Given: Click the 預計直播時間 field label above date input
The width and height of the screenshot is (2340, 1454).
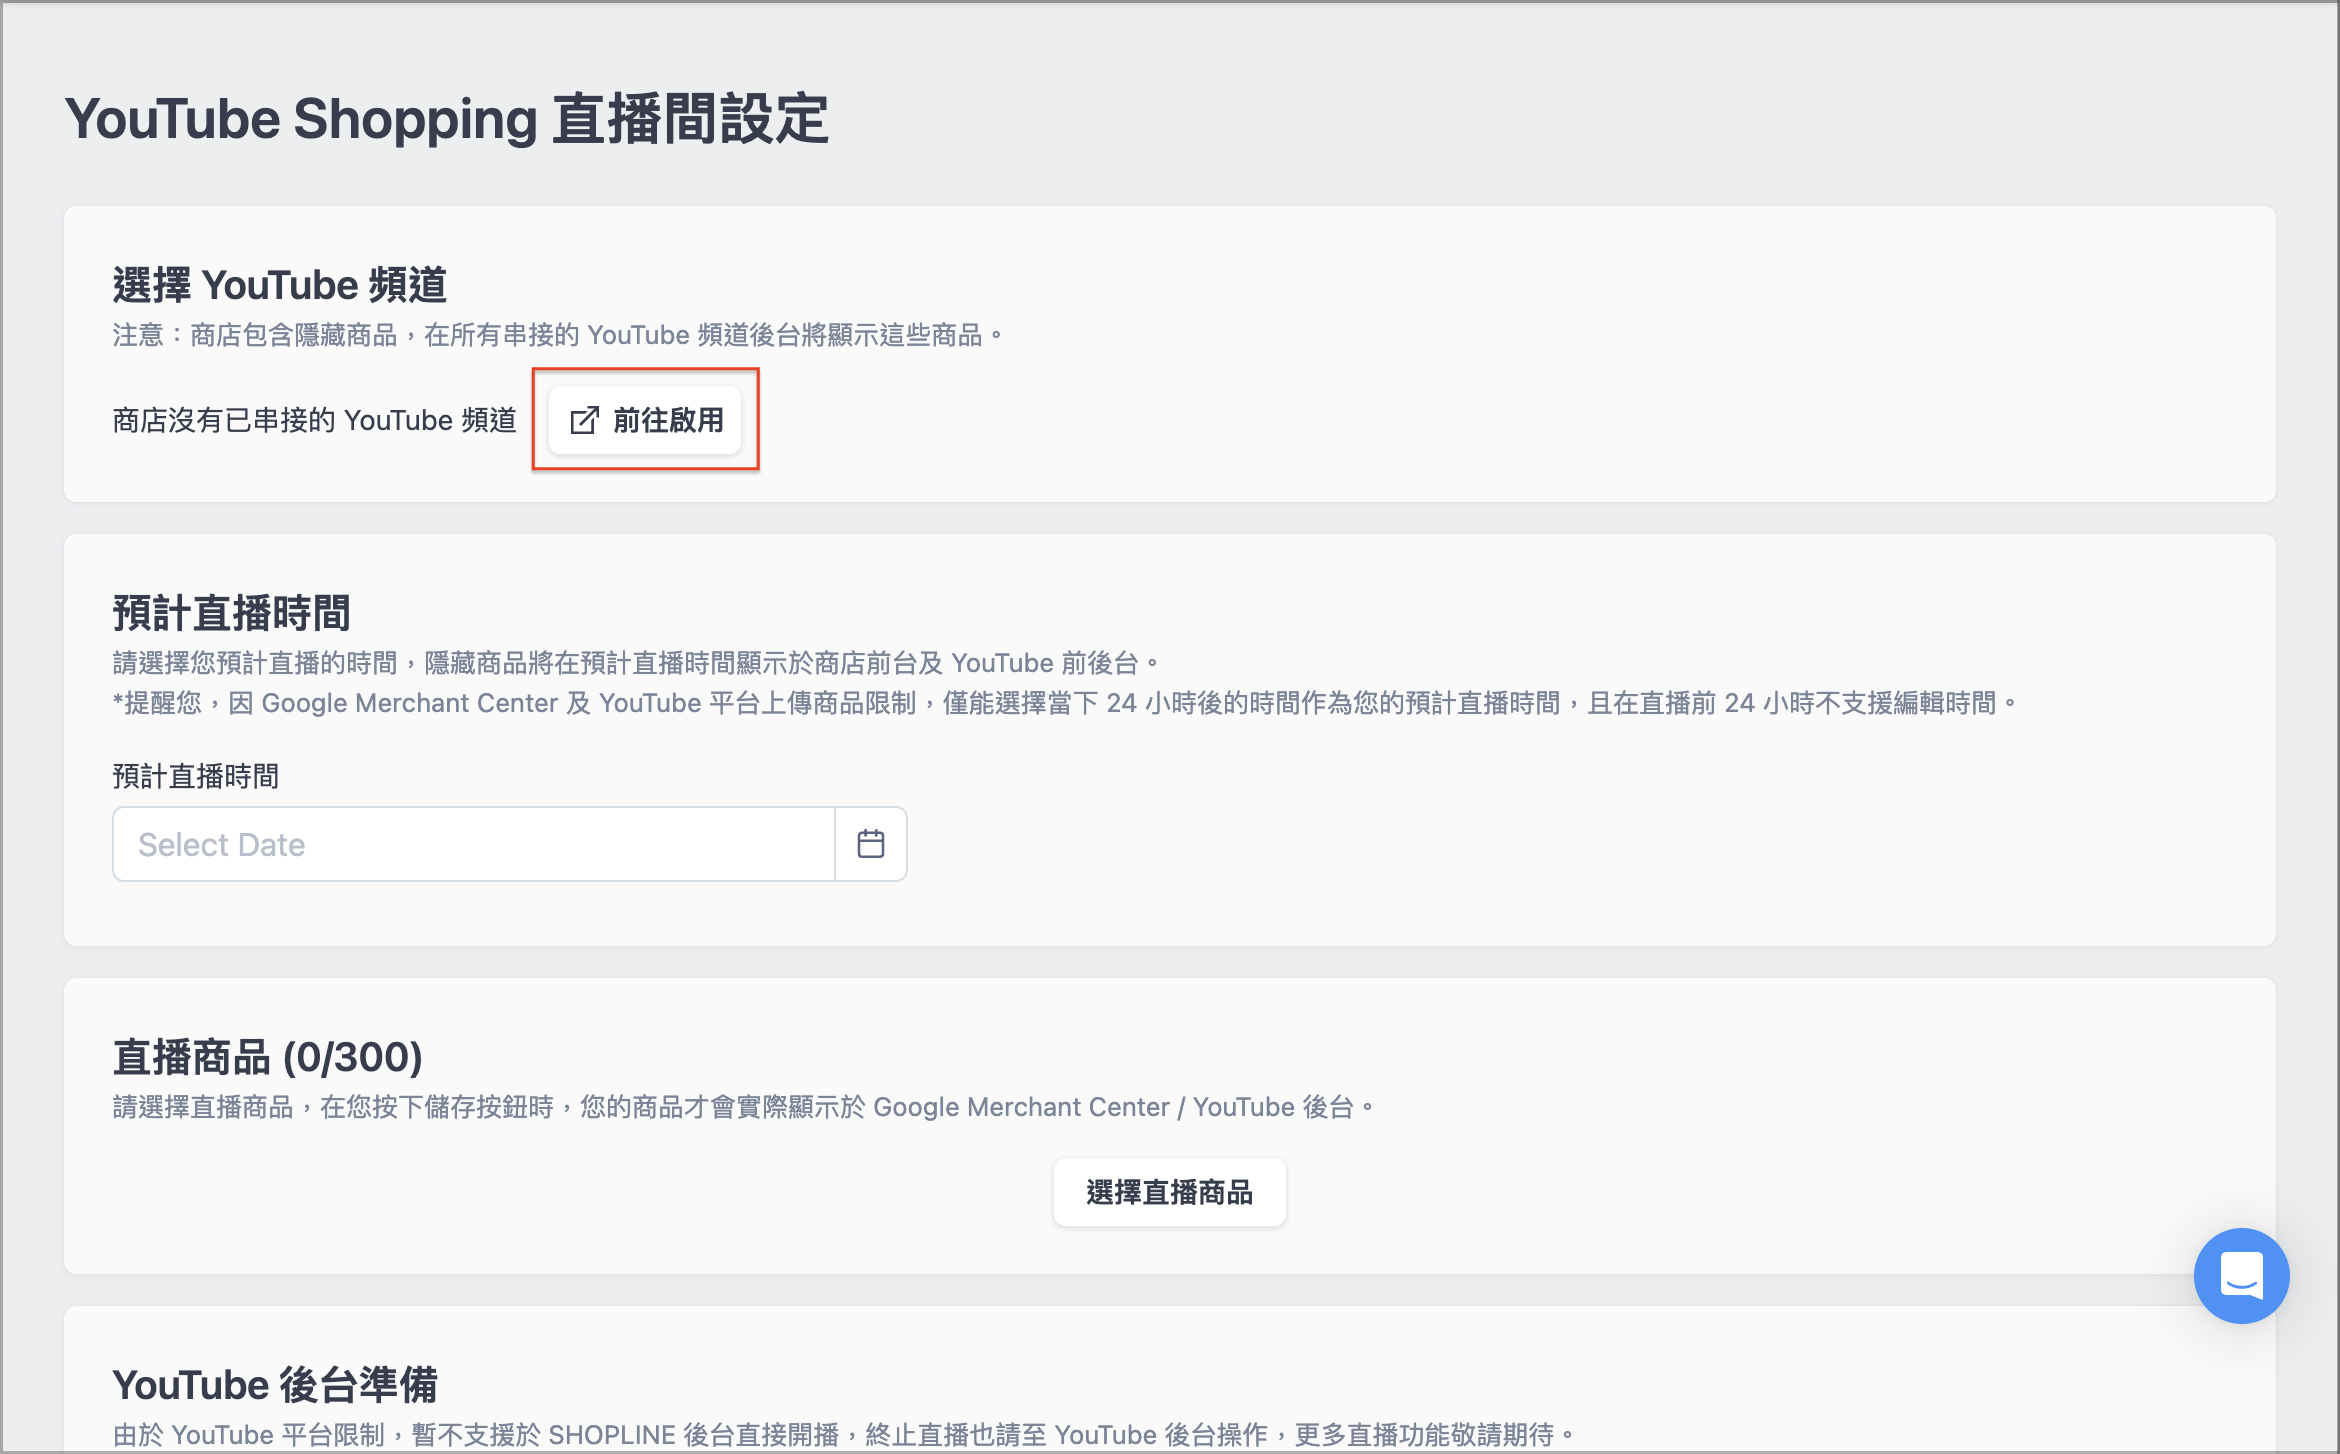Looking at the screenshot, I should (196, 776).
